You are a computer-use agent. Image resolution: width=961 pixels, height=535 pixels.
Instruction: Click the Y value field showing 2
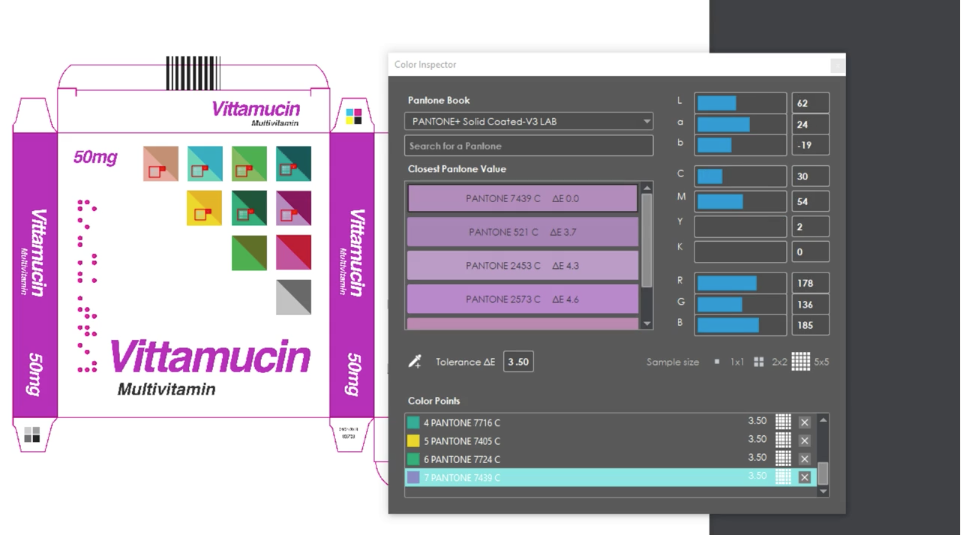[810, 227]
